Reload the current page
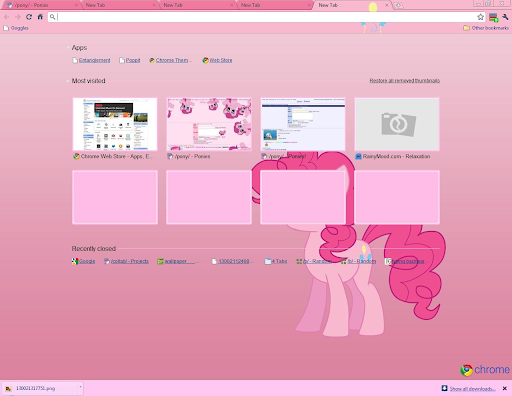The height and width of the screenshot is (396, 512). coord(29,17)
